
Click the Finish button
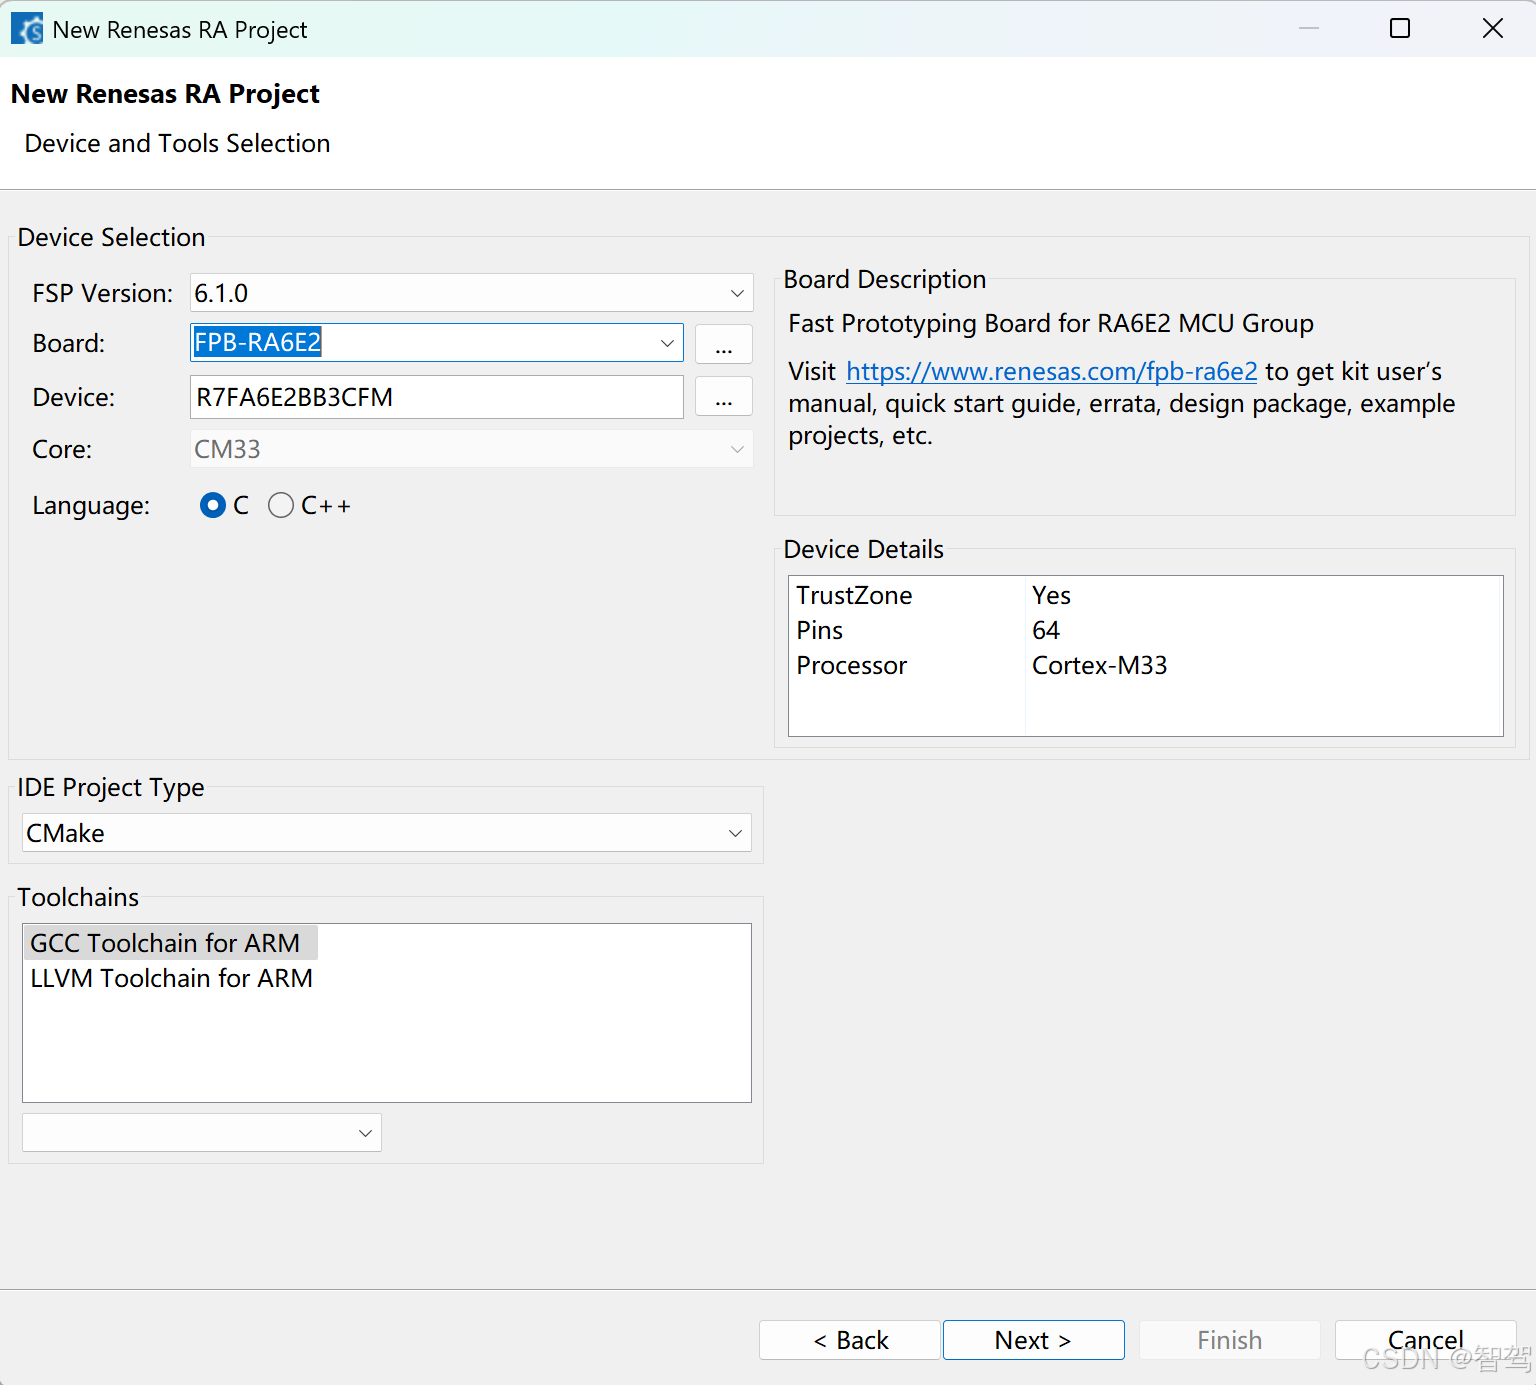[x=1230, y=1340]
